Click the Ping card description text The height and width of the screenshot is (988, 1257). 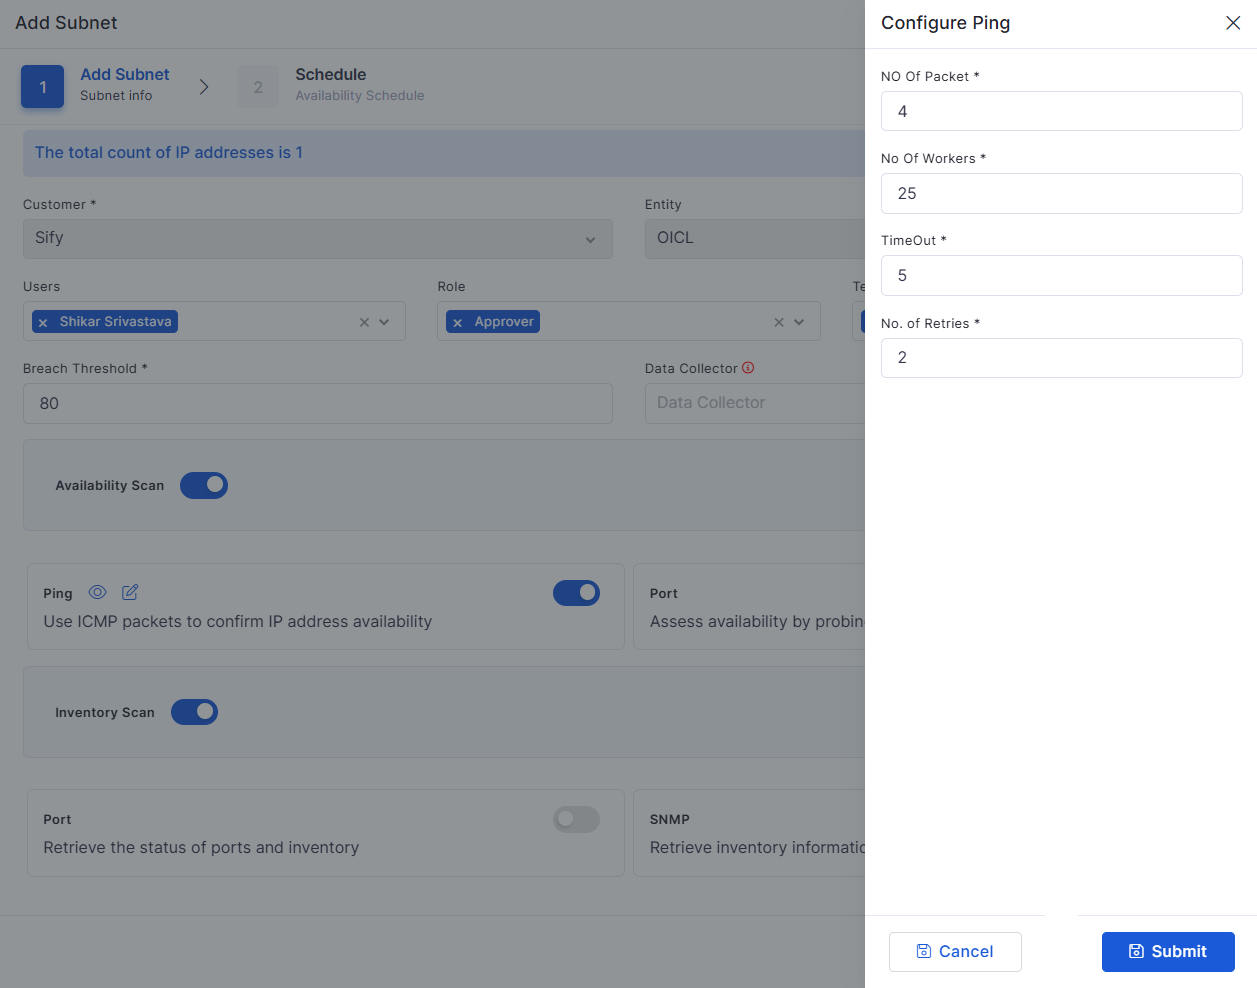pos(238,621)
